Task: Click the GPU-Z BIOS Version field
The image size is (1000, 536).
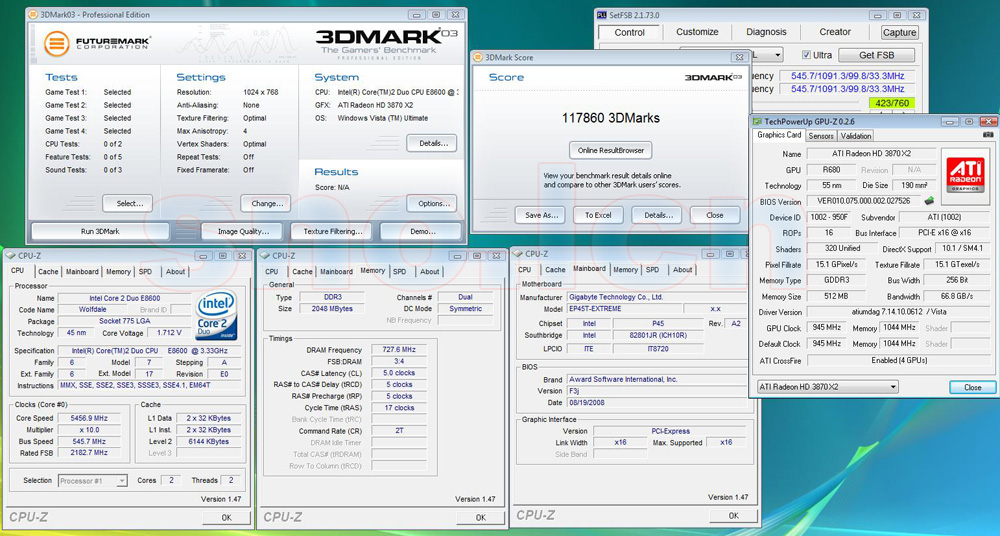Action: pyautogui.click(x=864, y=201)
